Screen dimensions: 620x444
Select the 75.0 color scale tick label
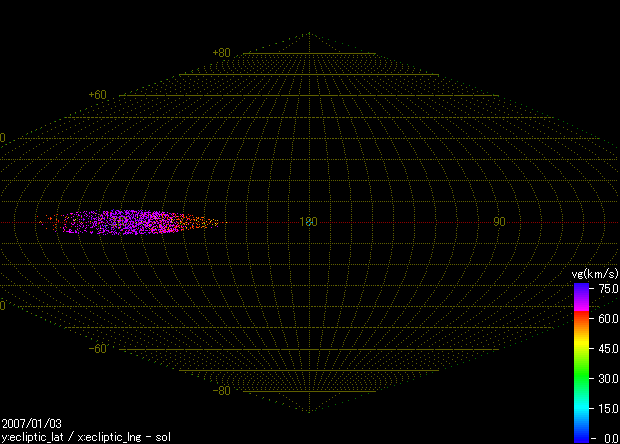coord(607,288)
